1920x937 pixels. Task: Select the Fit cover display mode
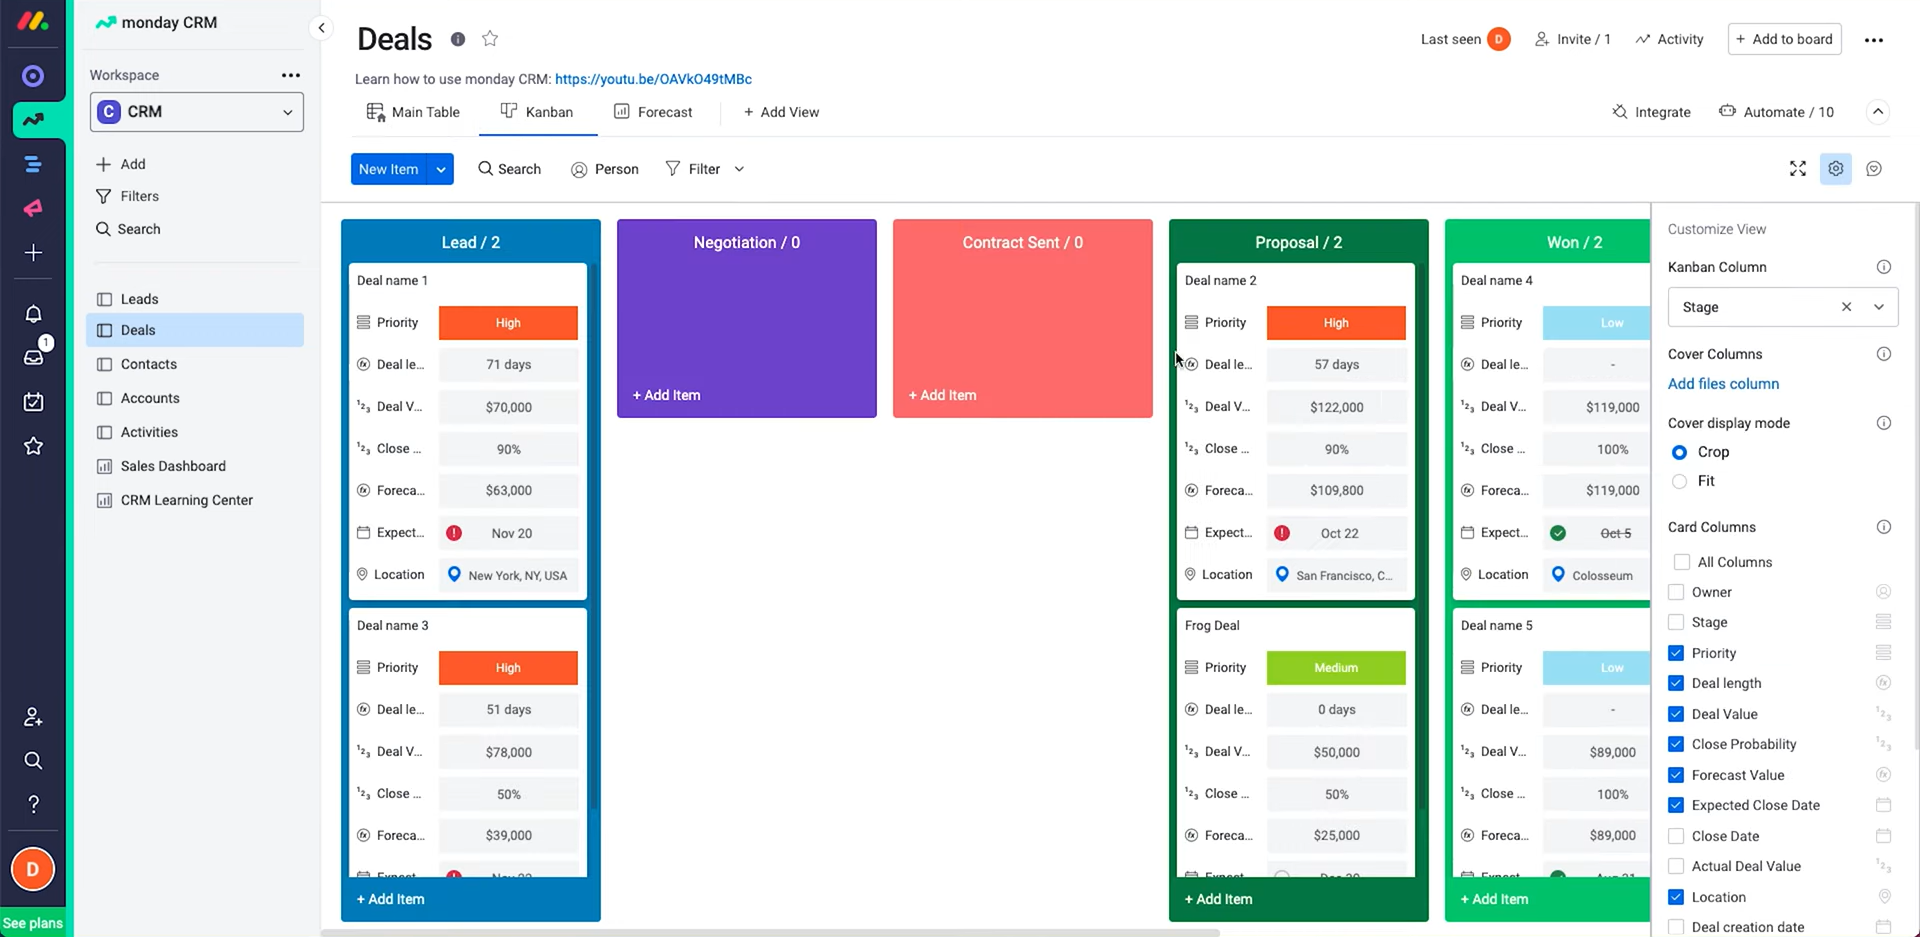[1679, 481]
